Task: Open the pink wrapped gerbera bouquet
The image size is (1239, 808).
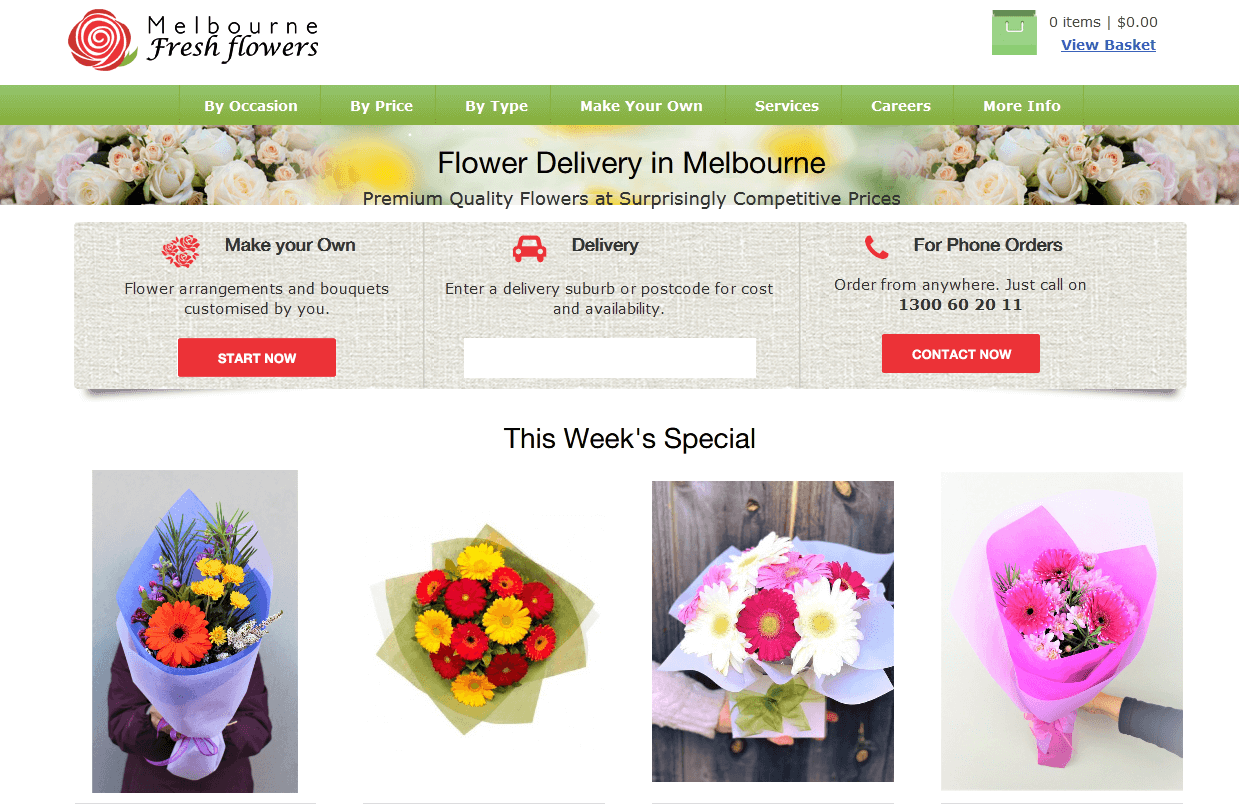Action: pos(1062,631)
